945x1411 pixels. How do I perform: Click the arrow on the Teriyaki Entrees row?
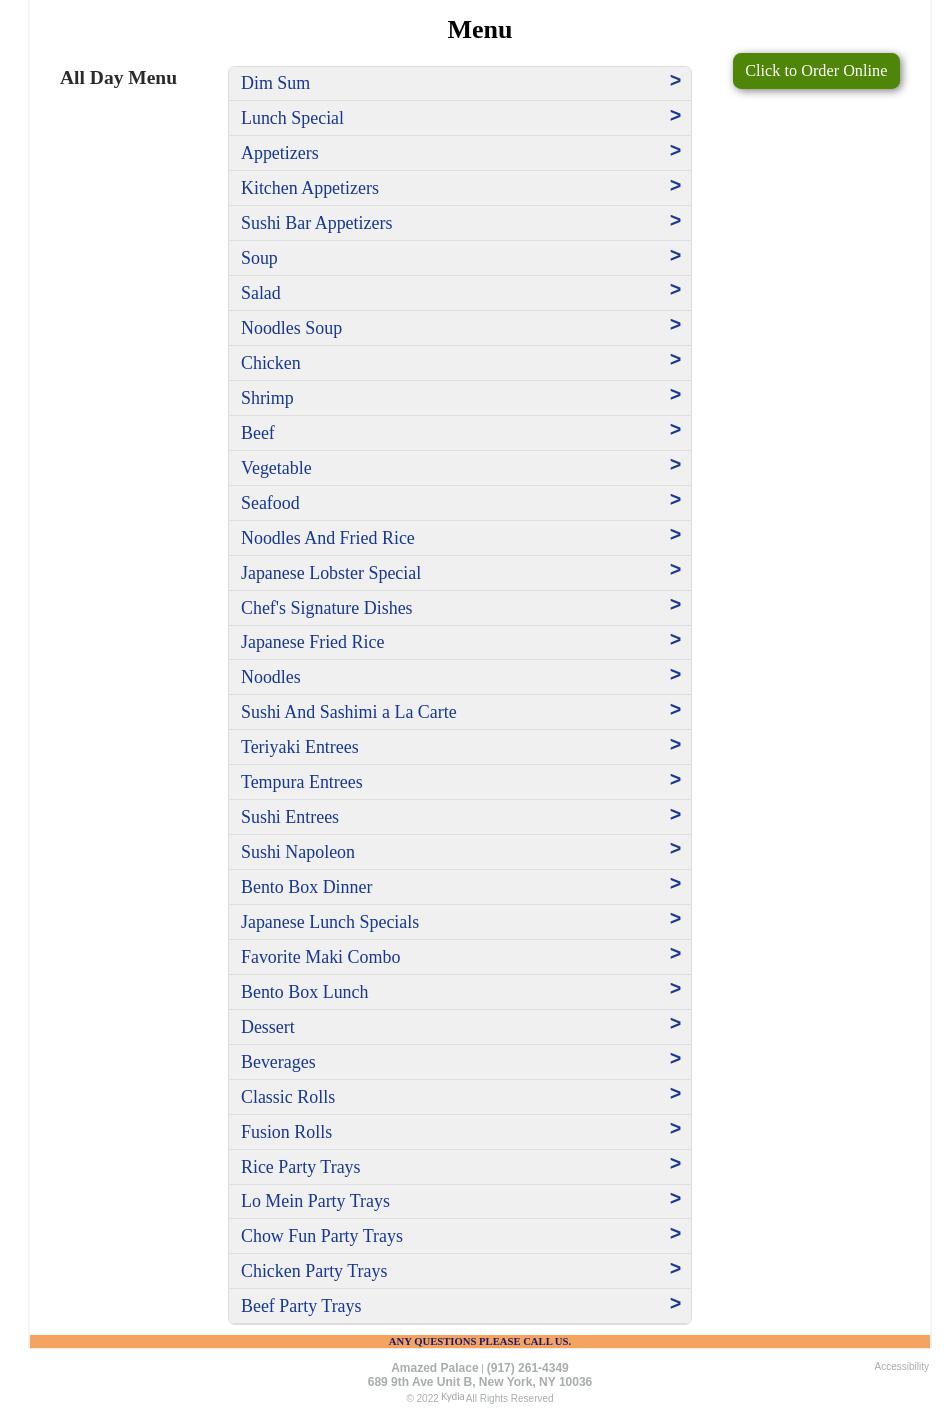click(x=675, y=745)
